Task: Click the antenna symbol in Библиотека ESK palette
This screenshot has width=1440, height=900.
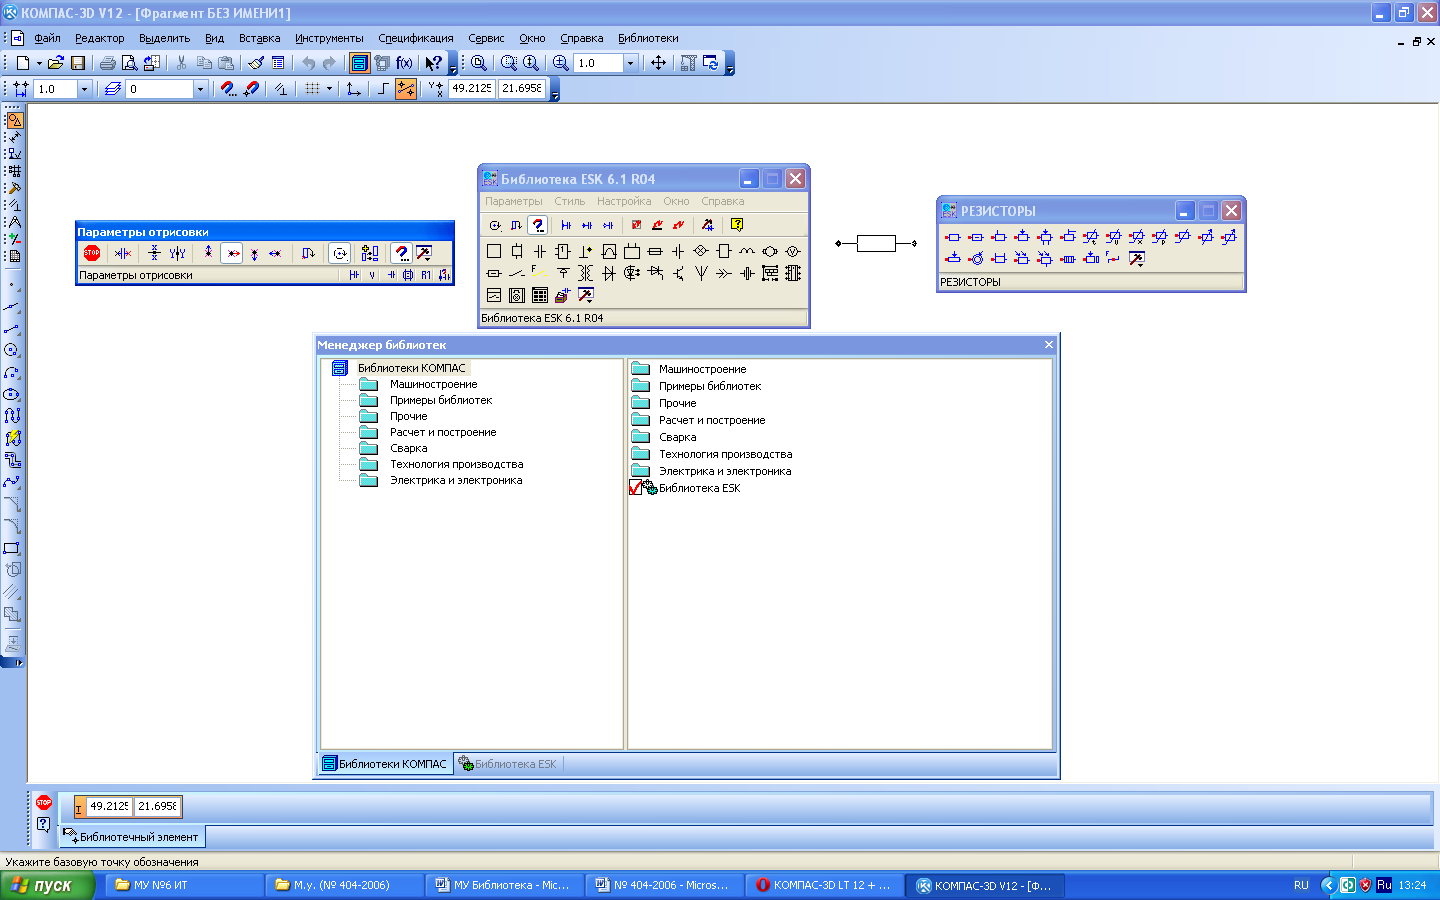Action: tap(701, 273)
